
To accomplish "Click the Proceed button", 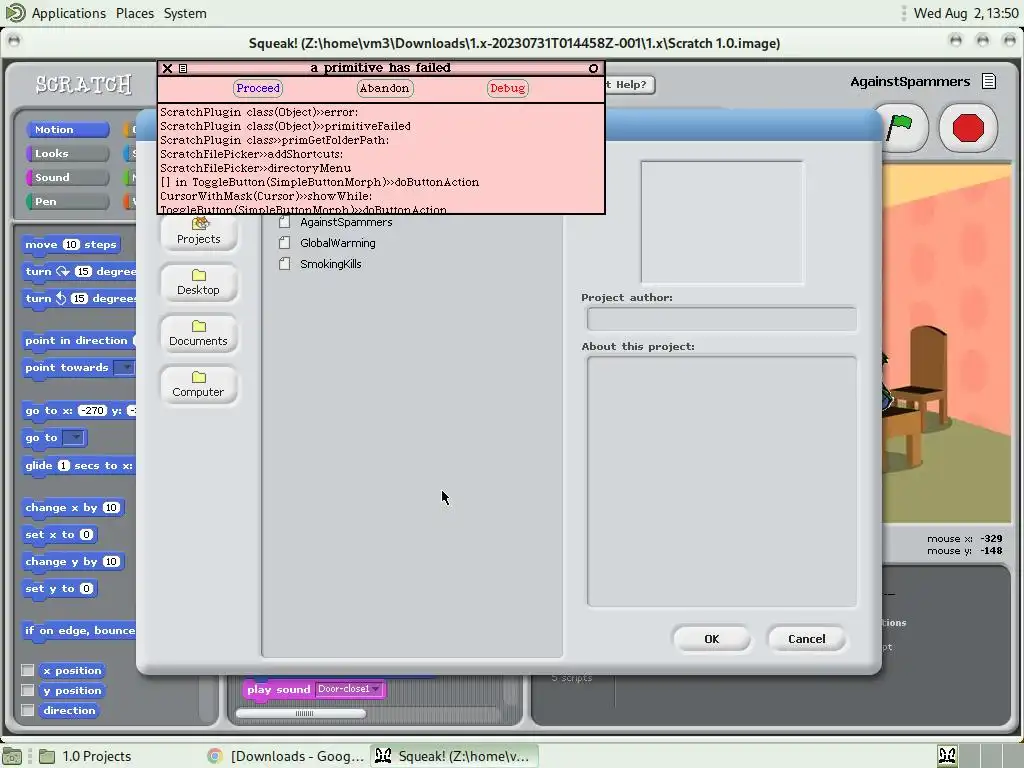I will (x=258, y=88).
